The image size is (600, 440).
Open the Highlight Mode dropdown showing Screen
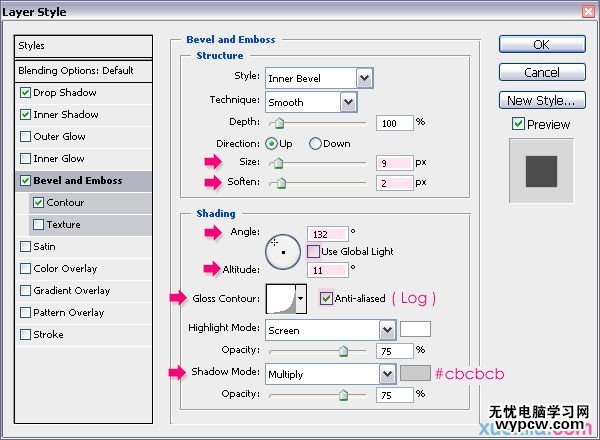point(330,330)
